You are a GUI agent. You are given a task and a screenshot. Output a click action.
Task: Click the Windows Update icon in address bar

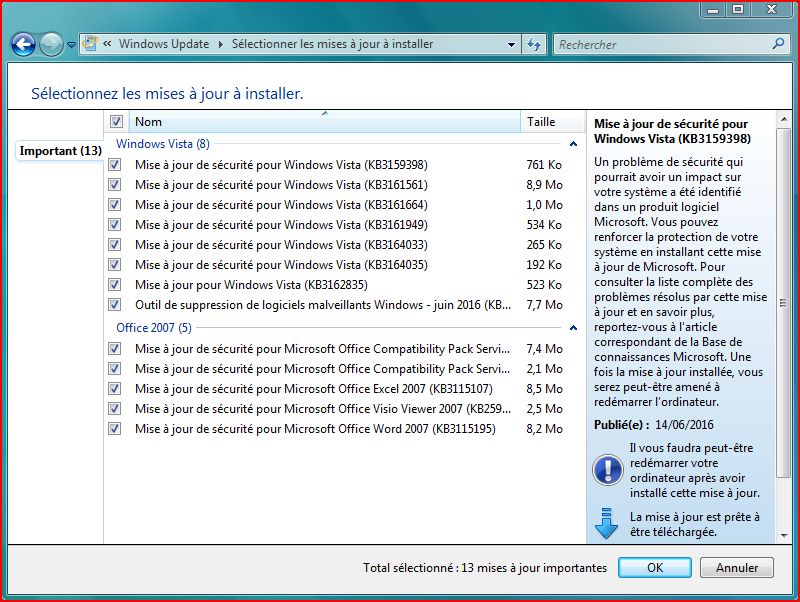click(90, 44)
